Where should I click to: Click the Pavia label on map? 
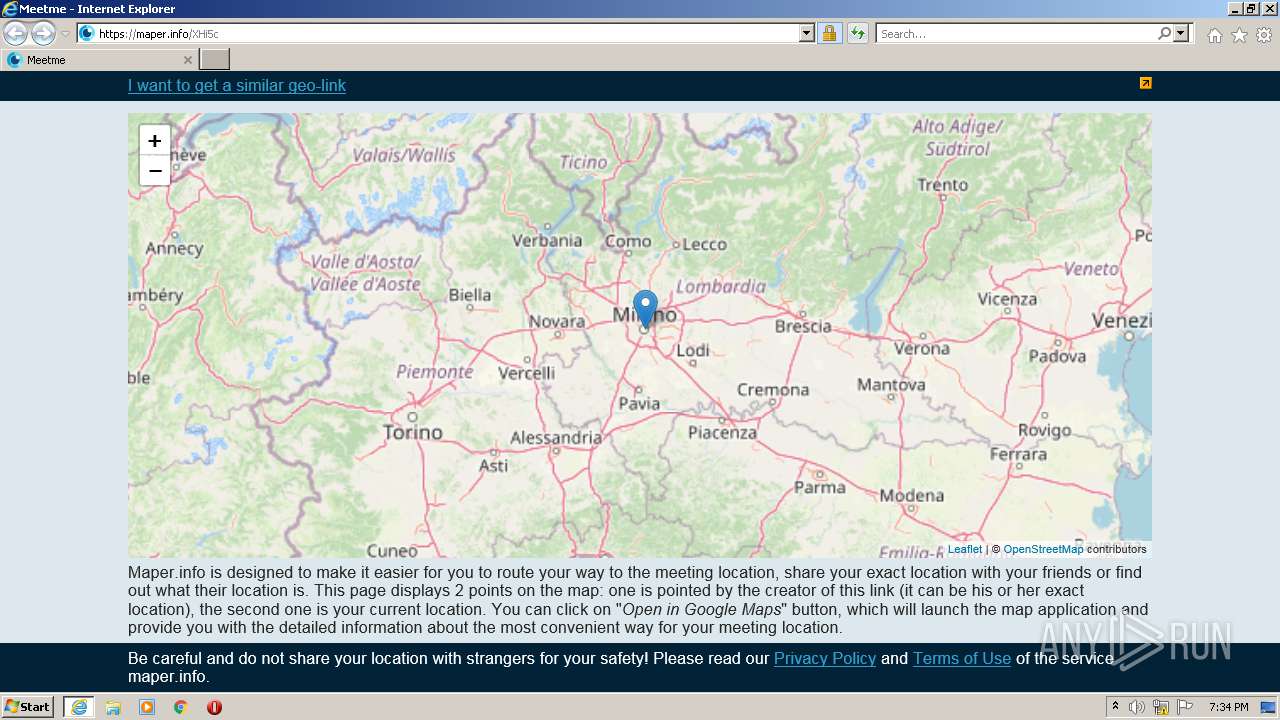pyautogui.click(x=639, y=403)
